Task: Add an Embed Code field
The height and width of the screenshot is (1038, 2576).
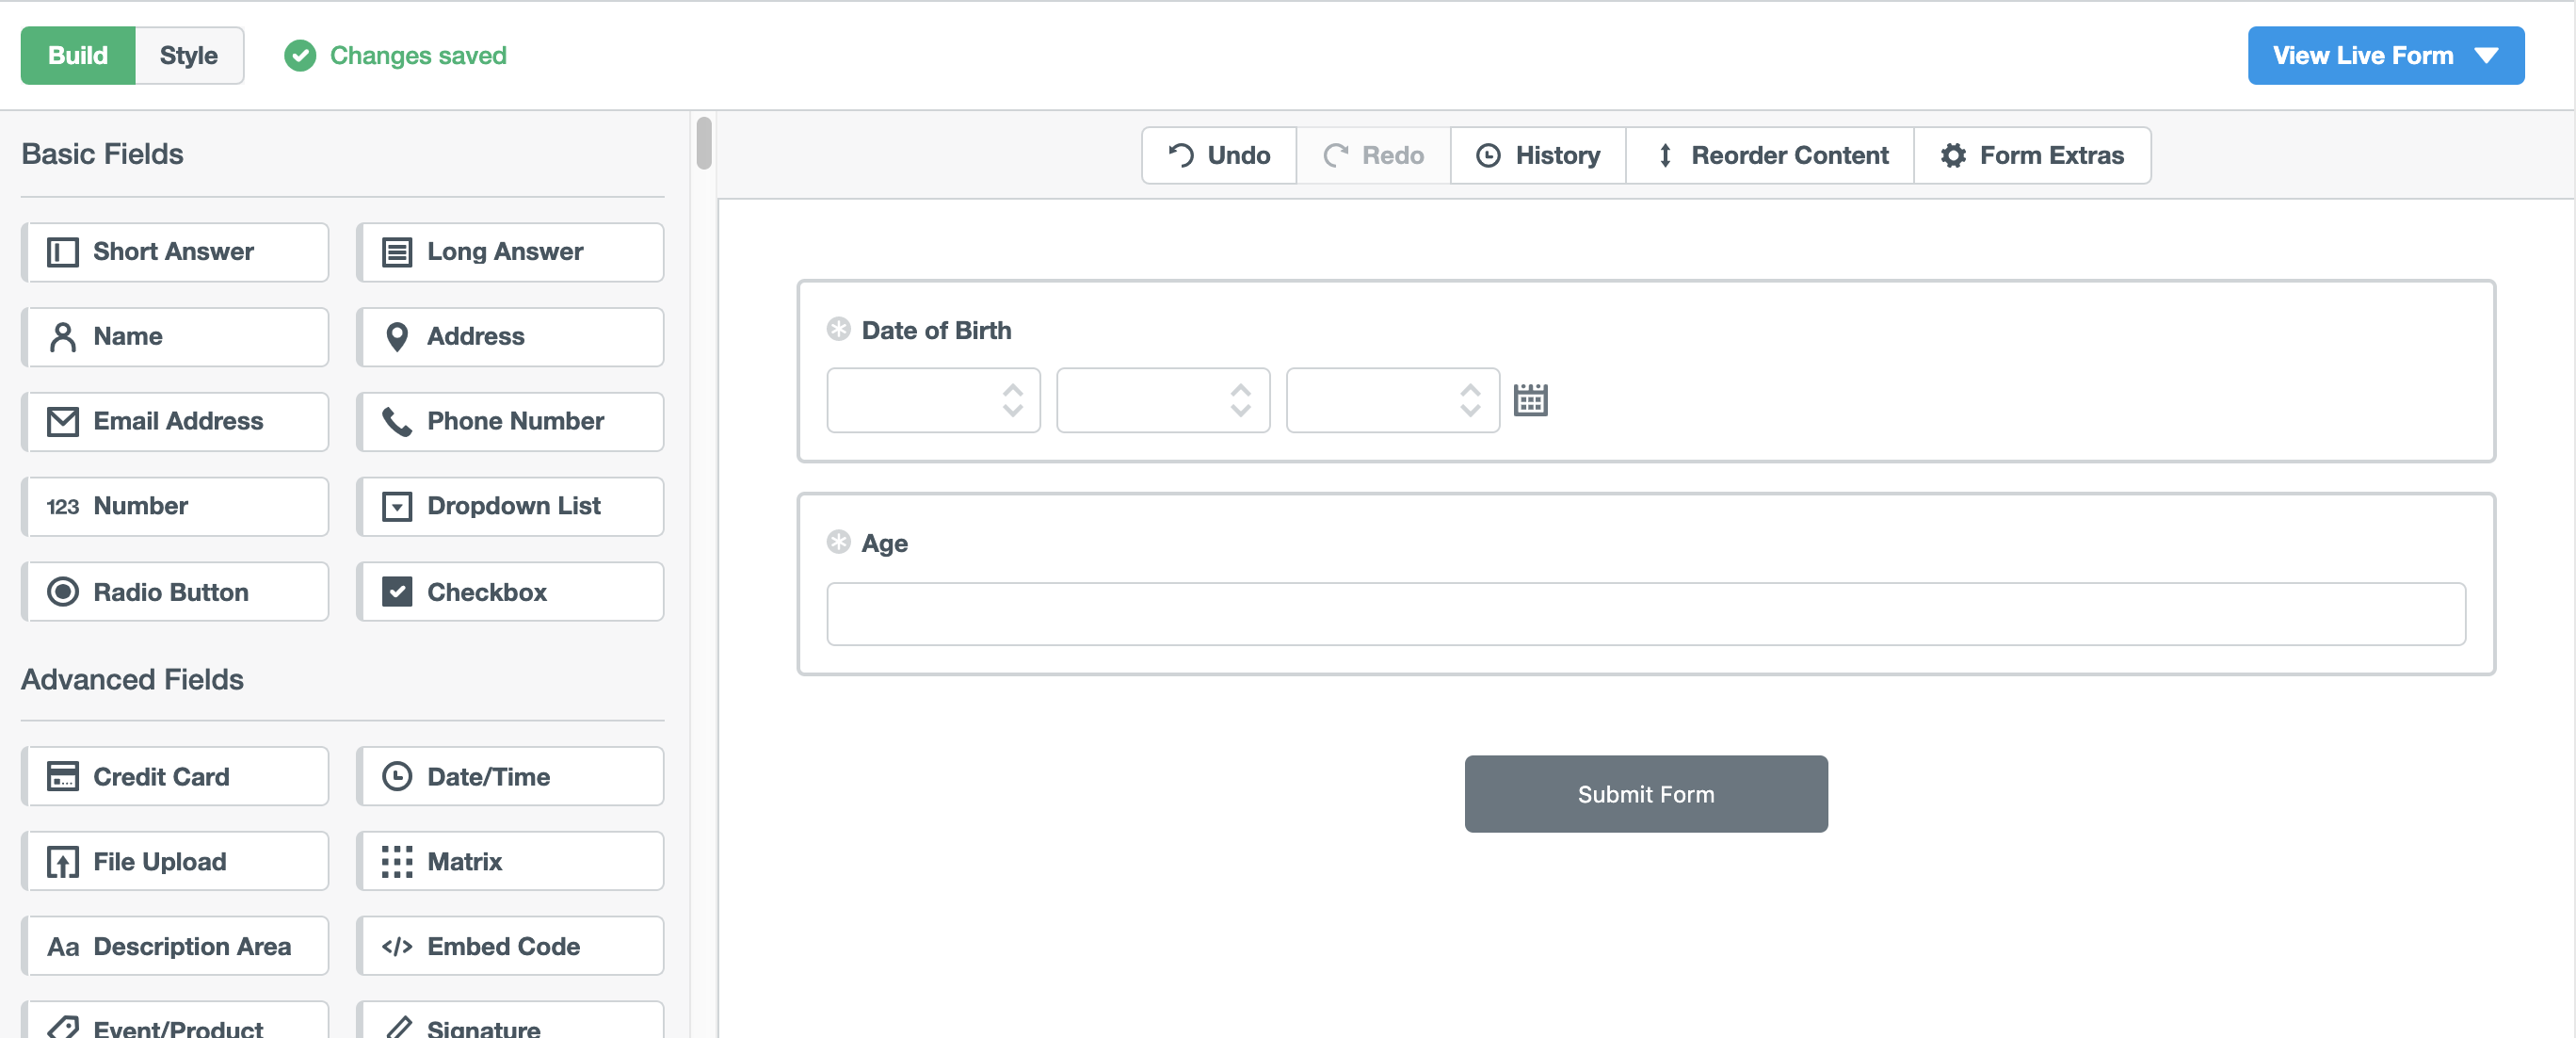Action: pyautogui.click(x=509, y=946)
